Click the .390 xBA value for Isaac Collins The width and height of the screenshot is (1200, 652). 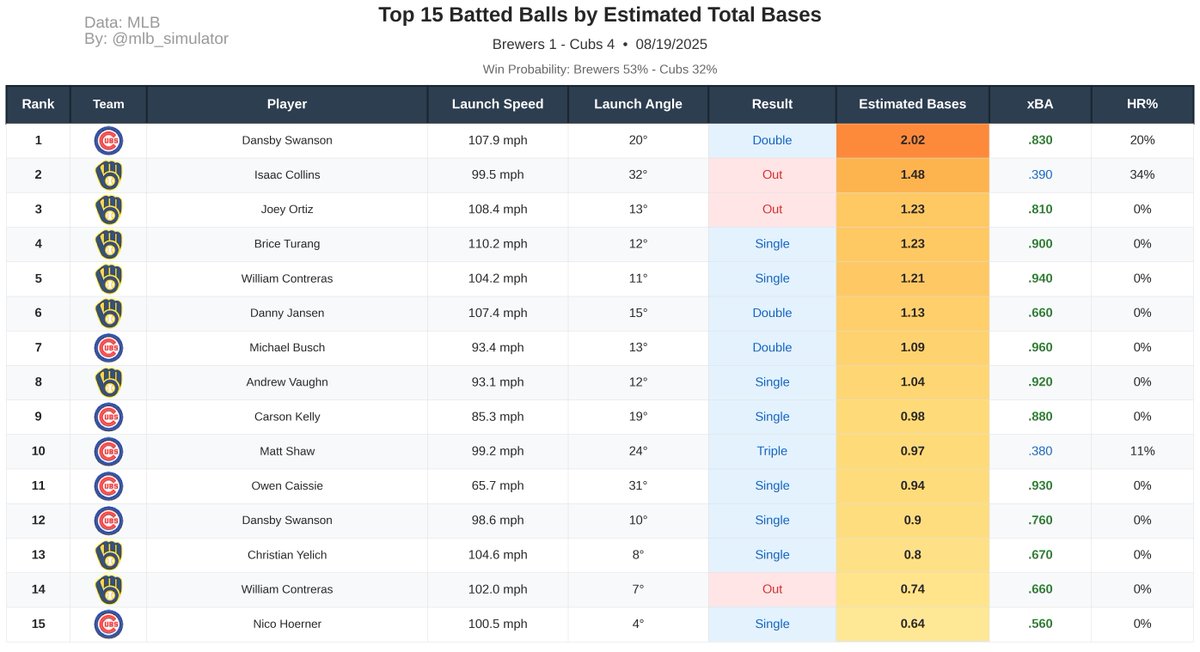(x=1040, y=175)
